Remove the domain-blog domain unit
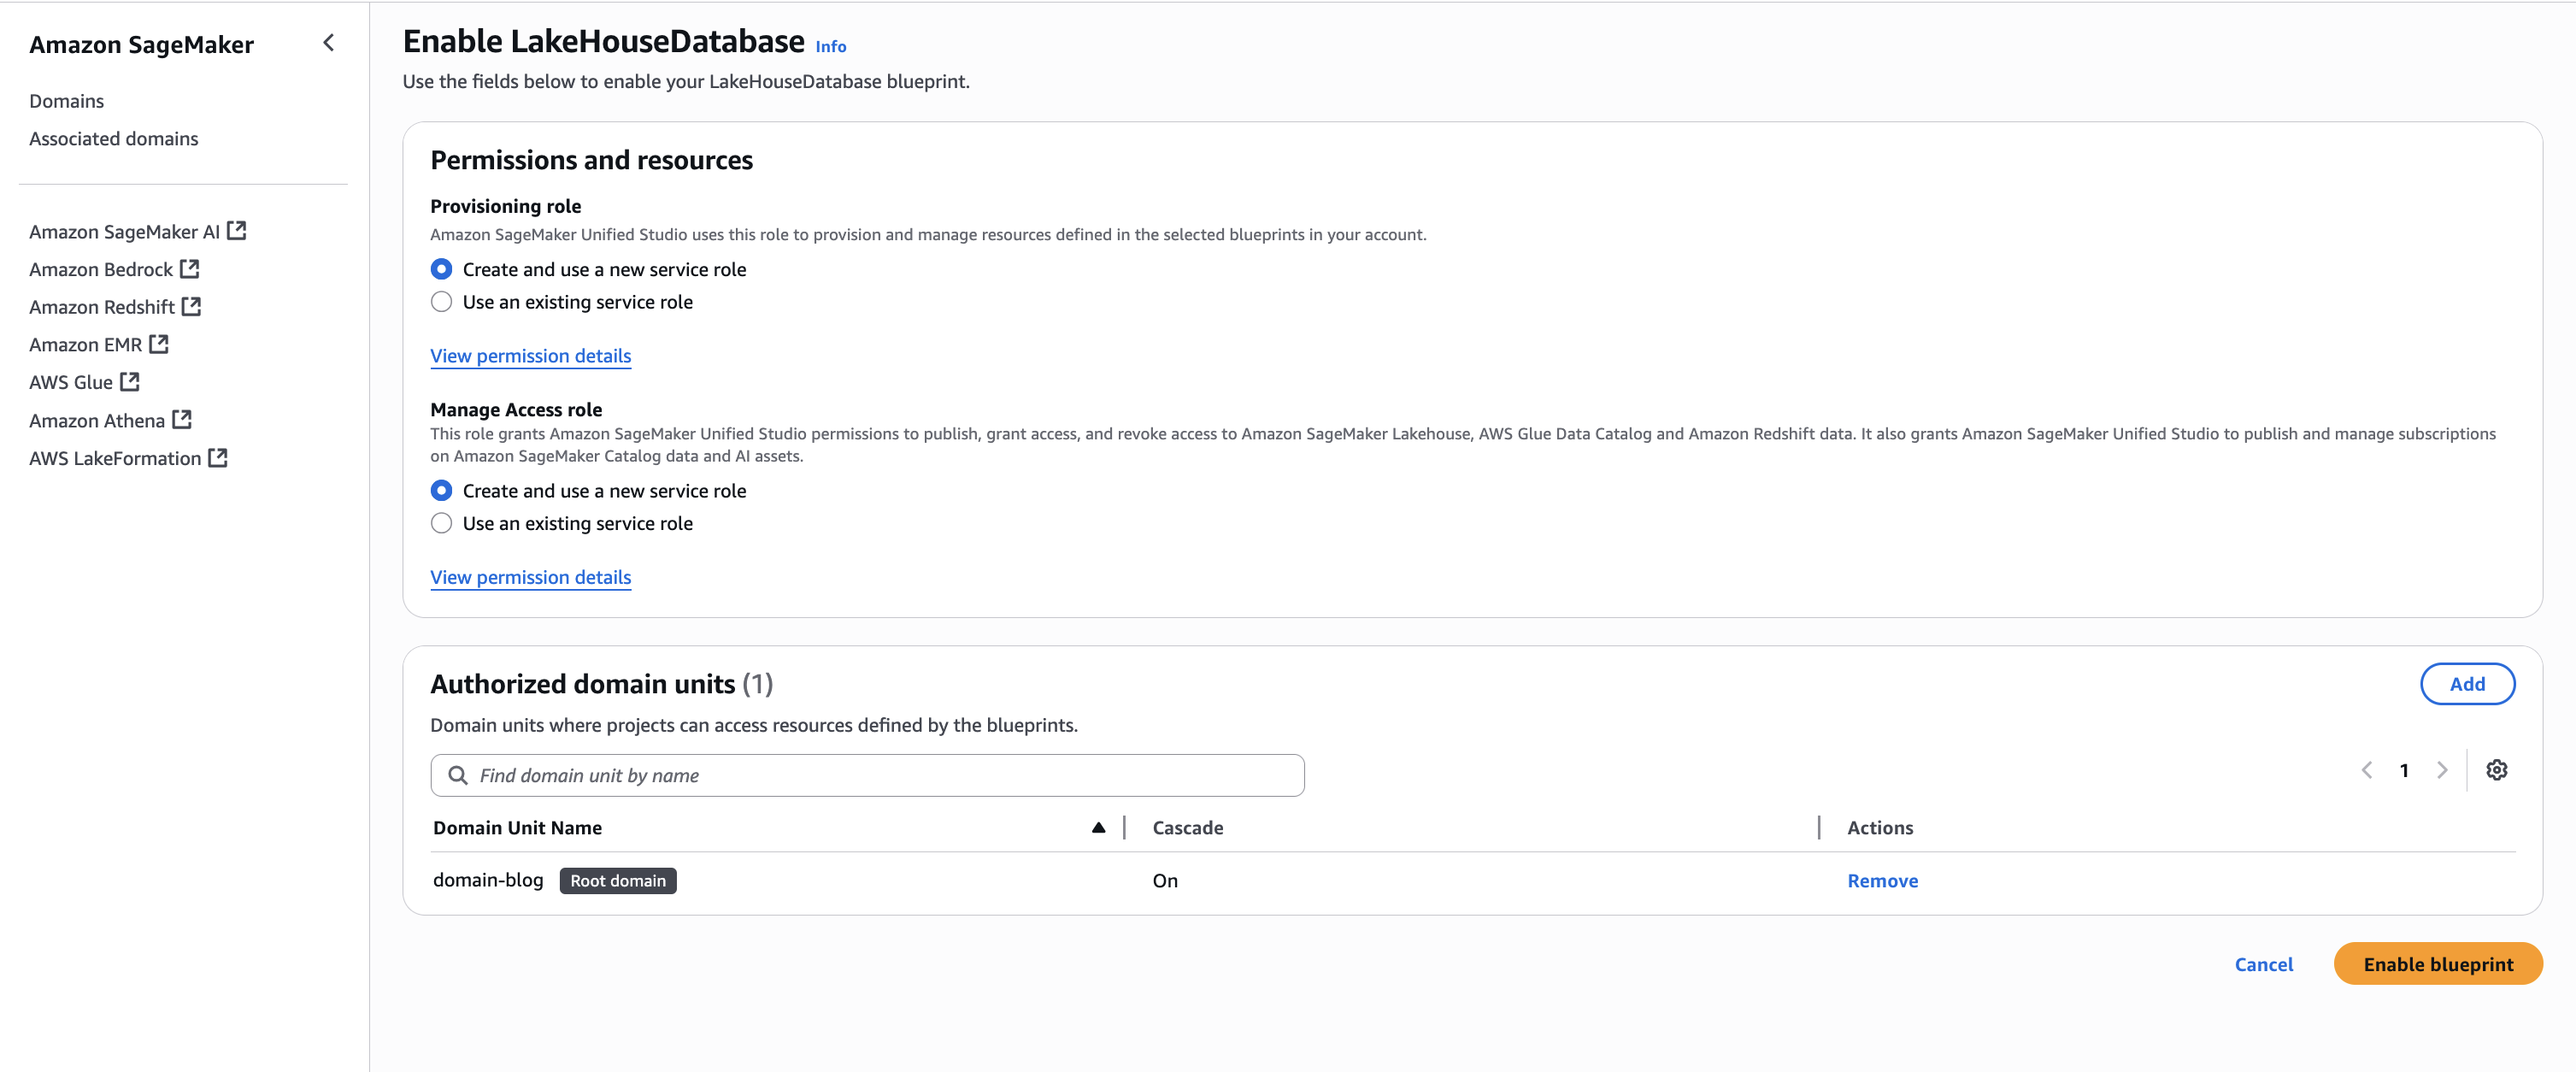 (x=1882, y=880)
